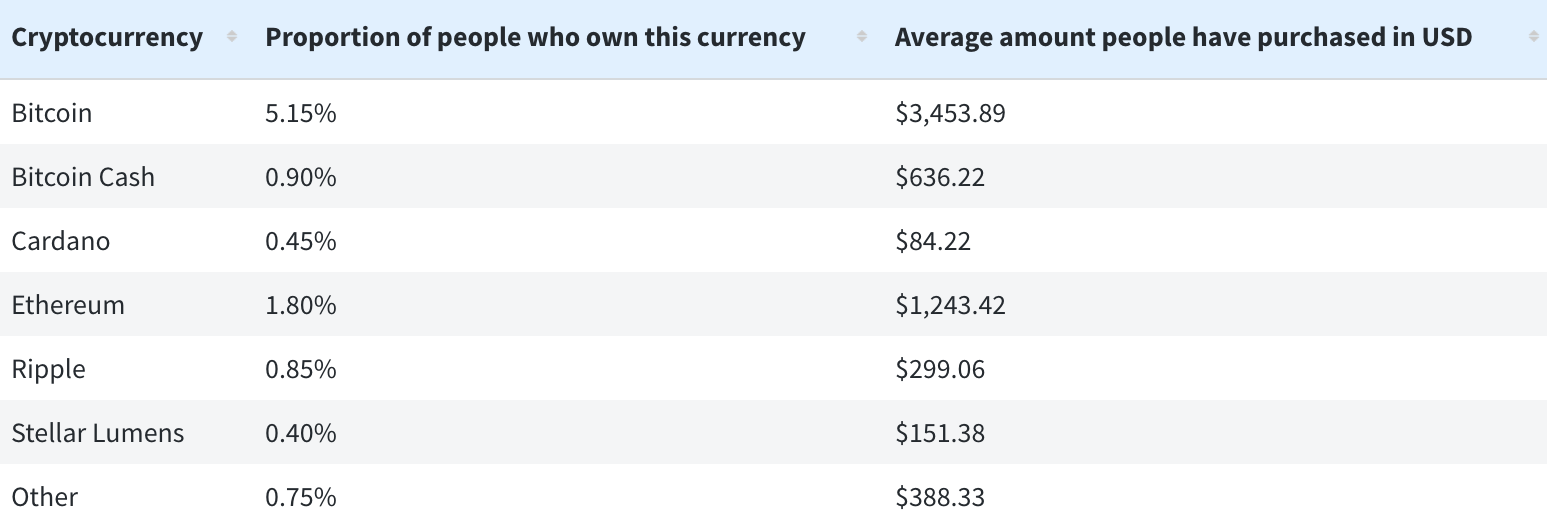Click Bitcoin's 5.15% ownership value

[x=301, y=113]
